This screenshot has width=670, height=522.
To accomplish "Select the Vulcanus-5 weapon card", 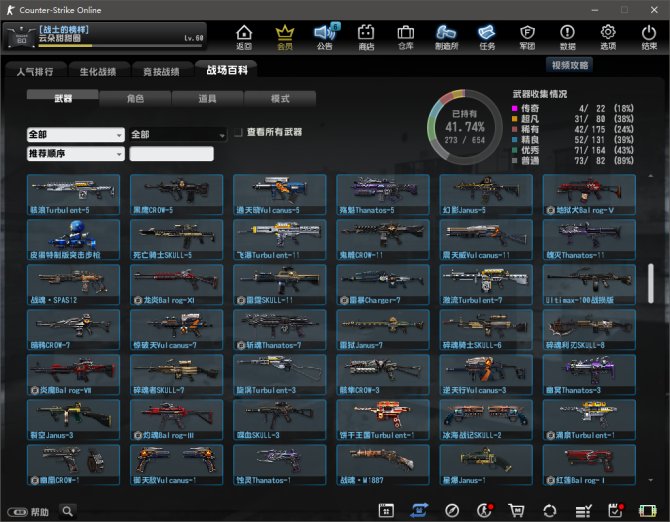I will coord(279,194).
